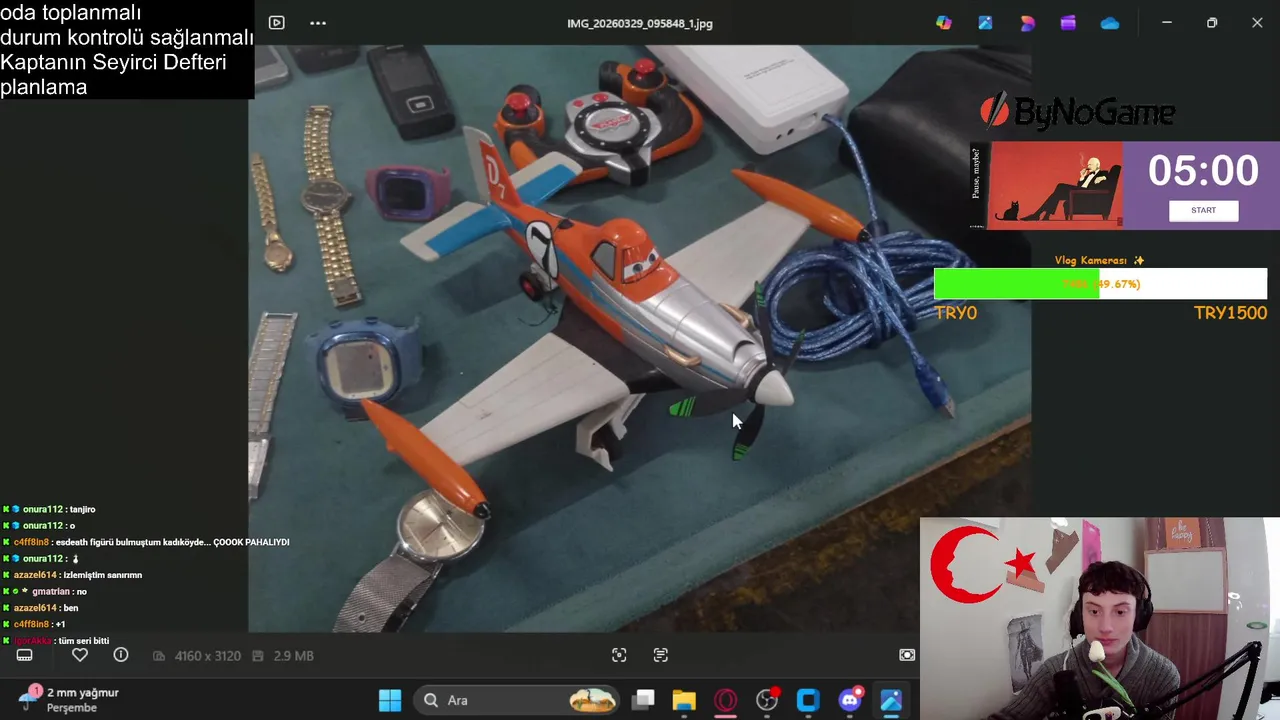The width and height of the screenshot is (1280, 720).
Task: Click the zoom-to-fit icon in bottom bar
Action: 619,655
